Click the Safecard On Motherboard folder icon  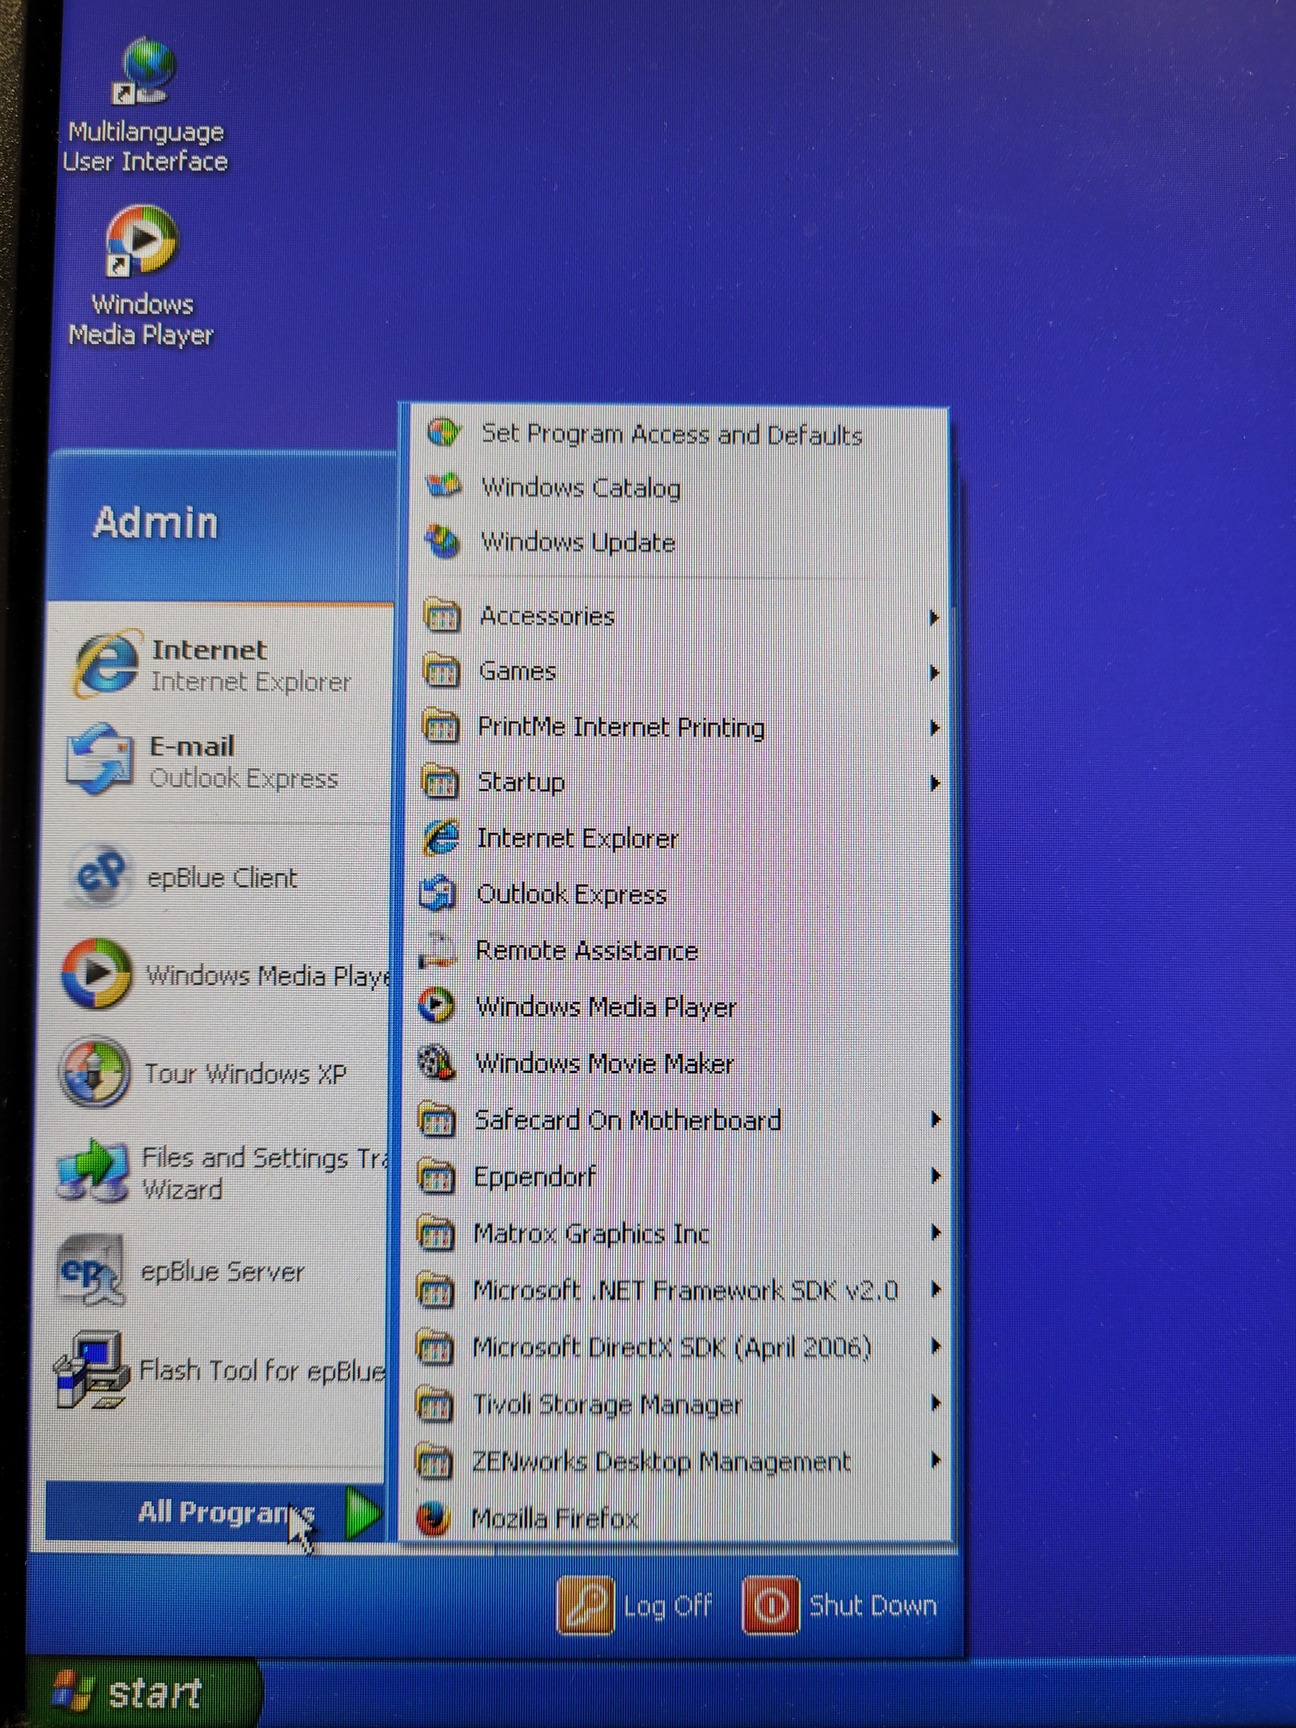[436, 1120]
